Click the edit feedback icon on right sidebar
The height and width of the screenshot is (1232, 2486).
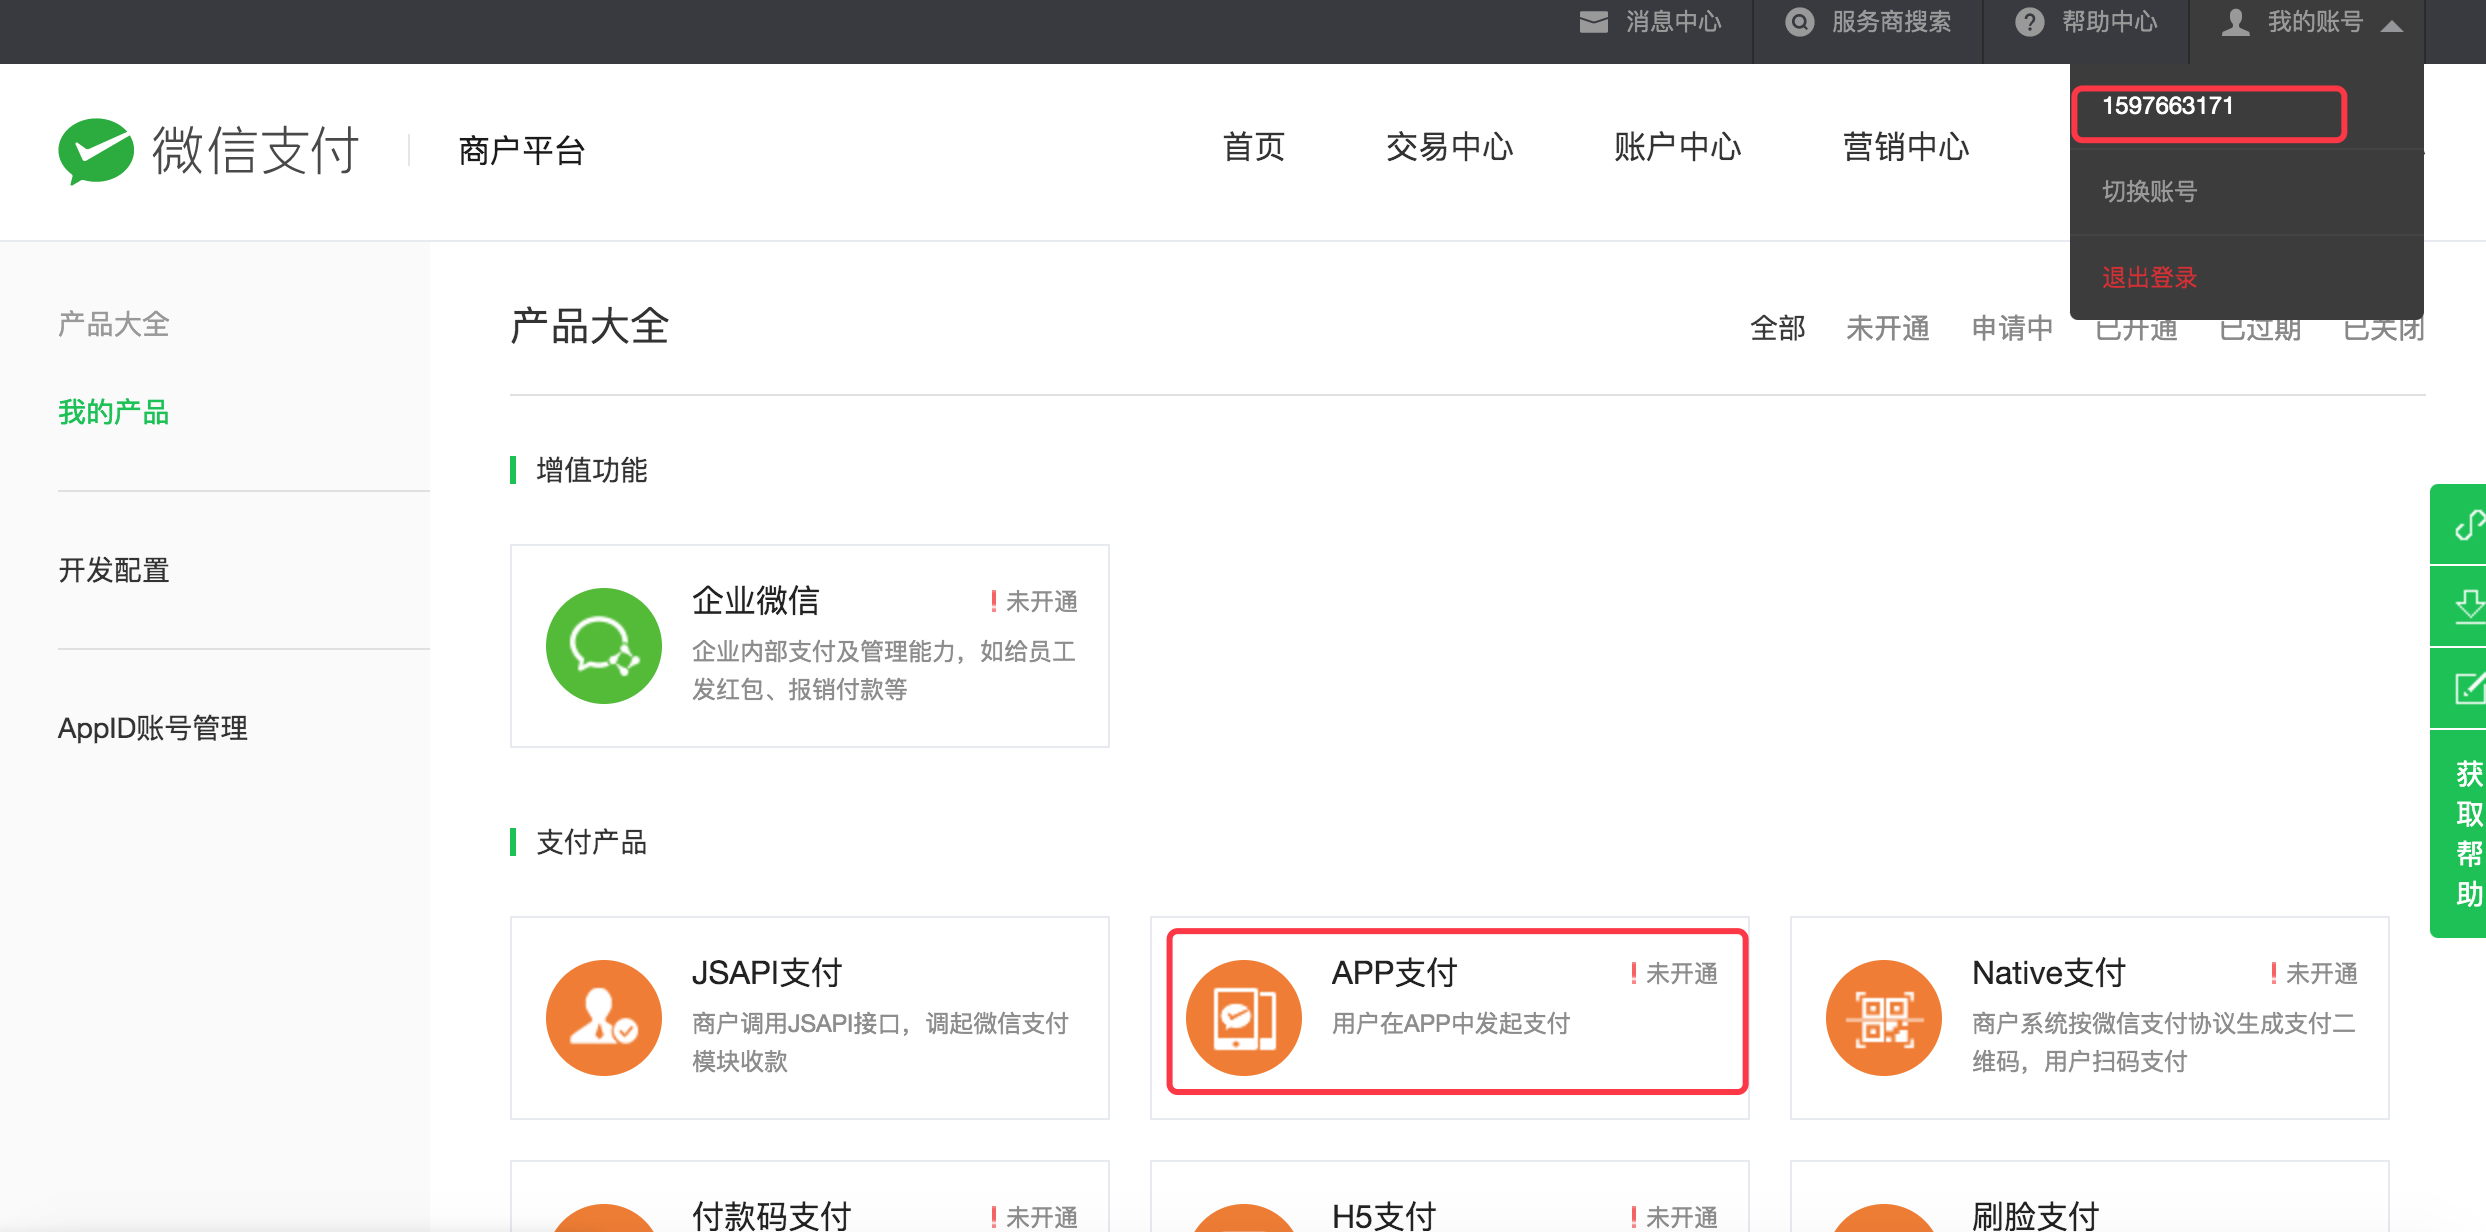(2468, 688)
